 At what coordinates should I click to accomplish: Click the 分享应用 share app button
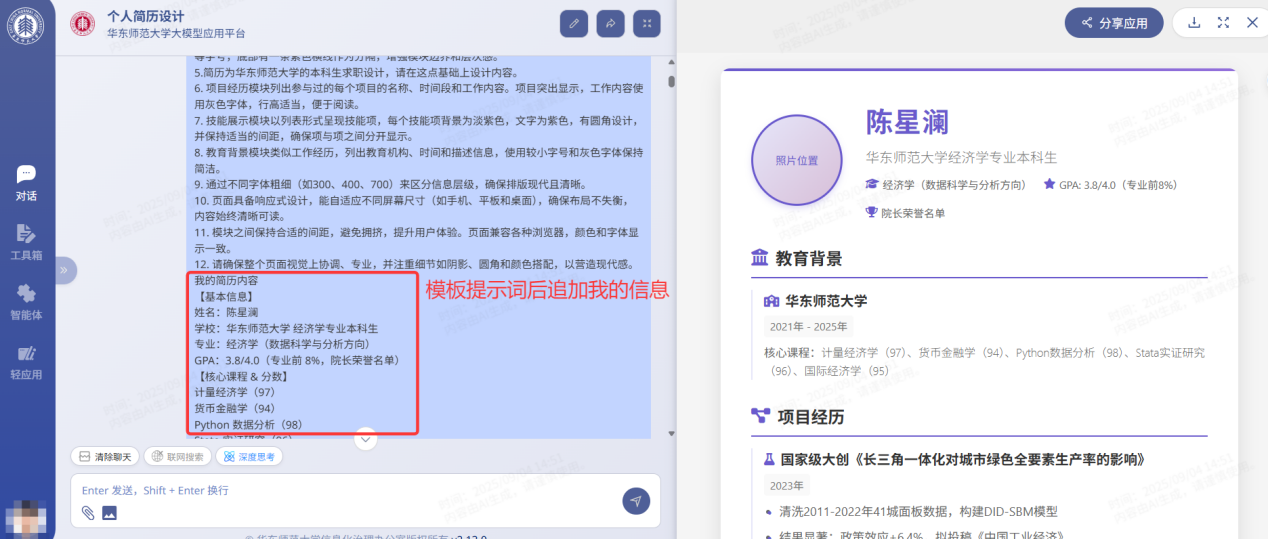pyautogui.click(x=1113, y=23)
